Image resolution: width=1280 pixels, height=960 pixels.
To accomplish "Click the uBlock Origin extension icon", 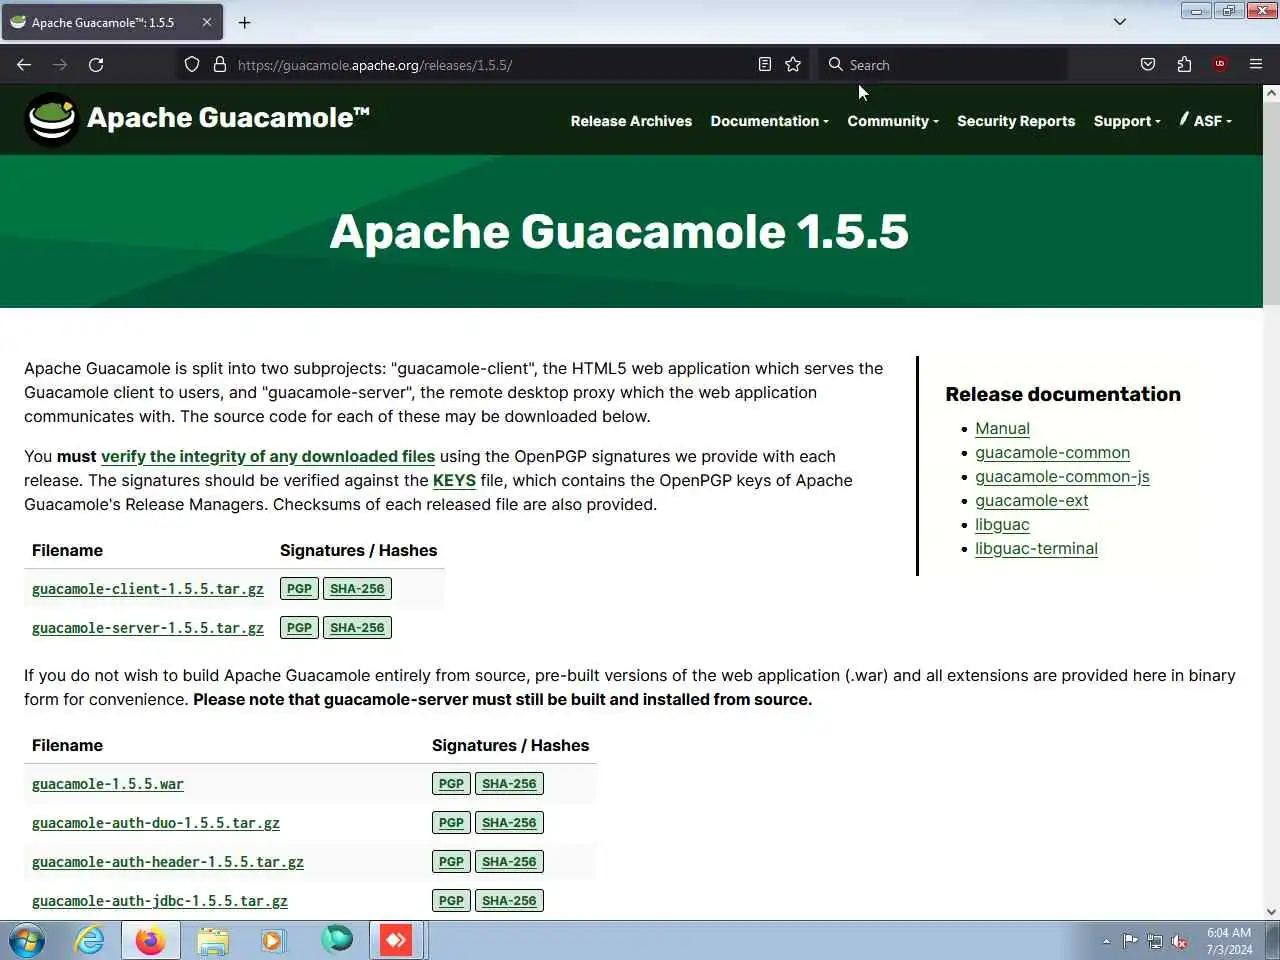I will point(1220,65).
